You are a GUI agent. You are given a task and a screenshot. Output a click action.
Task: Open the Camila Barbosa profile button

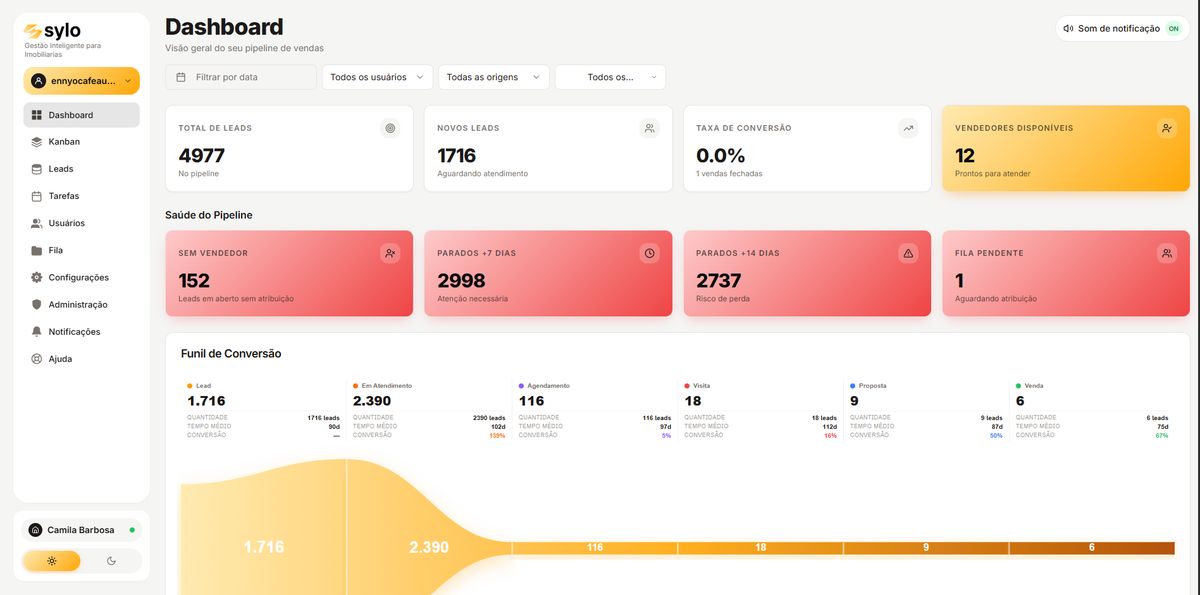(82, 530)
